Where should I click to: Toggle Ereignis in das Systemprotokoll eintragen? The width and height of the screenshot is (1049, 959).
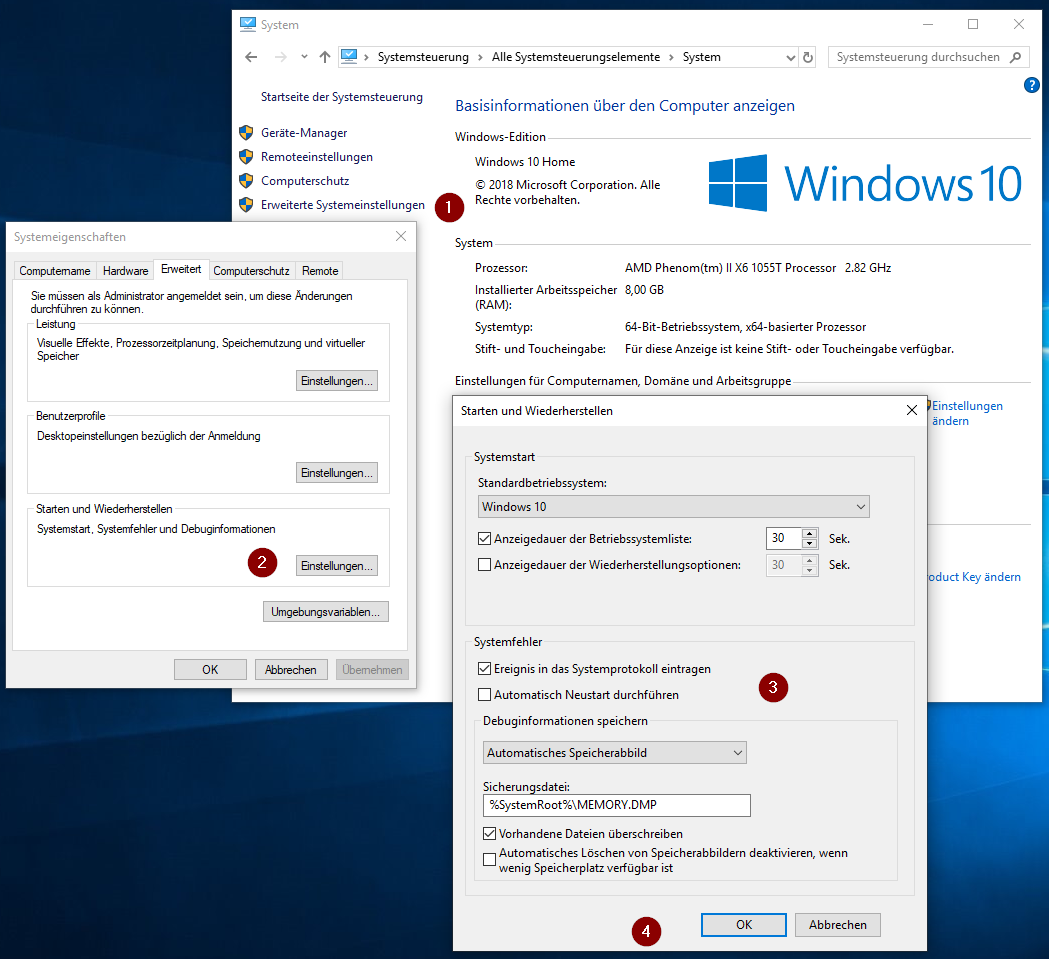[x=484, y=669]
